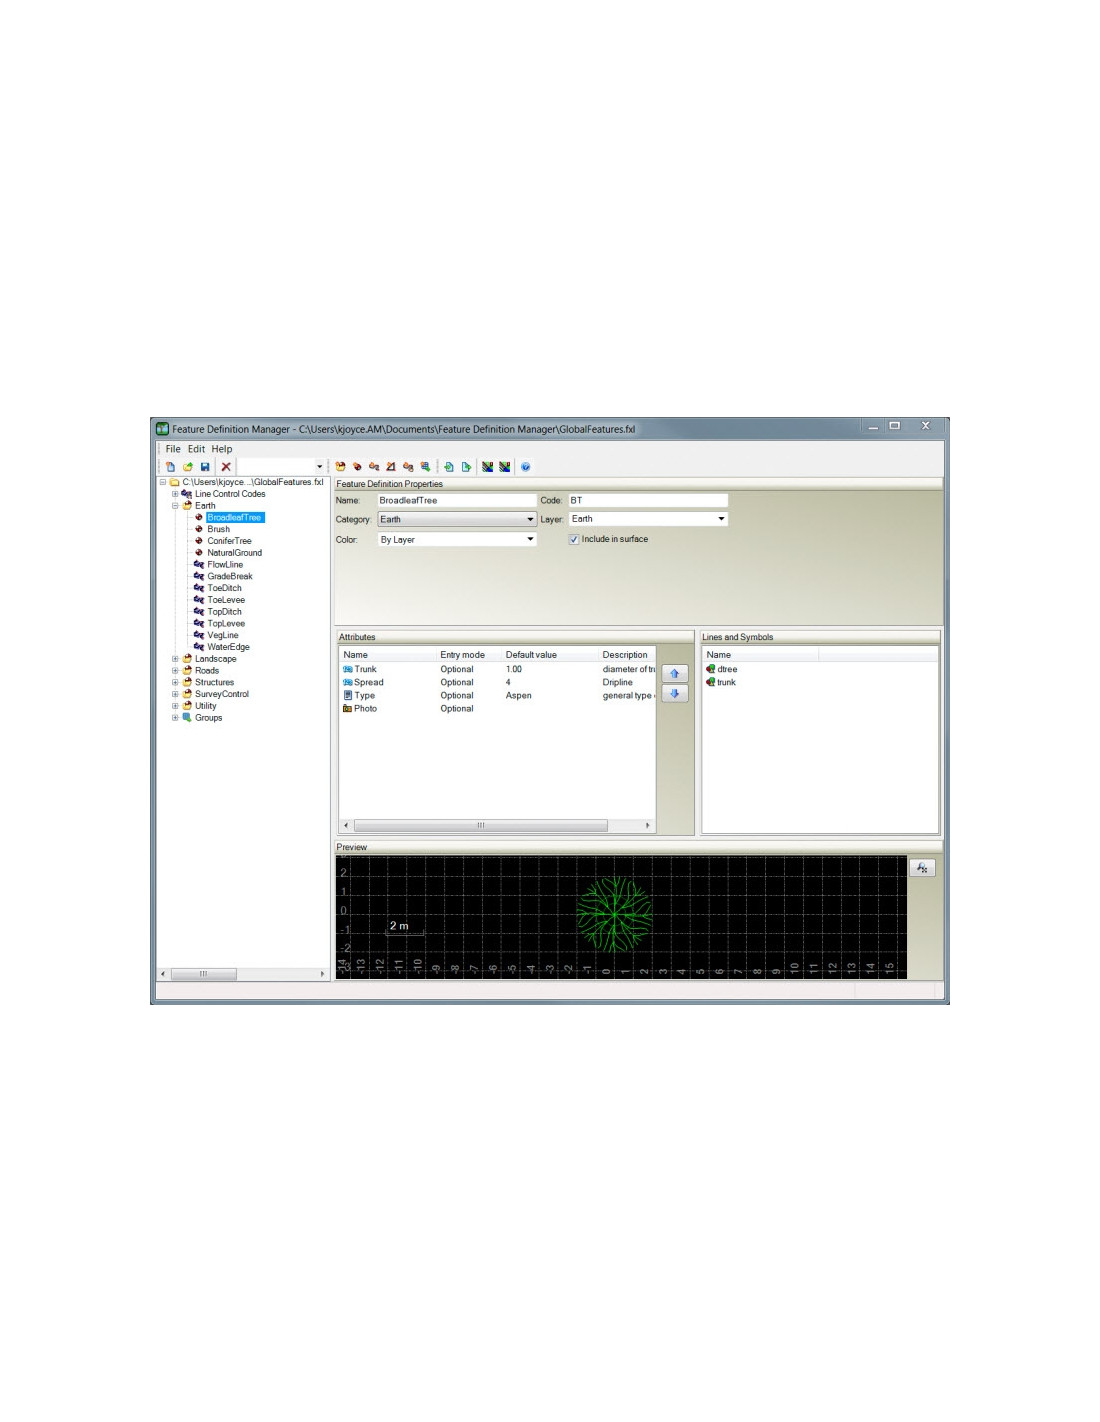Select the Brush feature in tree

pos(218,529)
